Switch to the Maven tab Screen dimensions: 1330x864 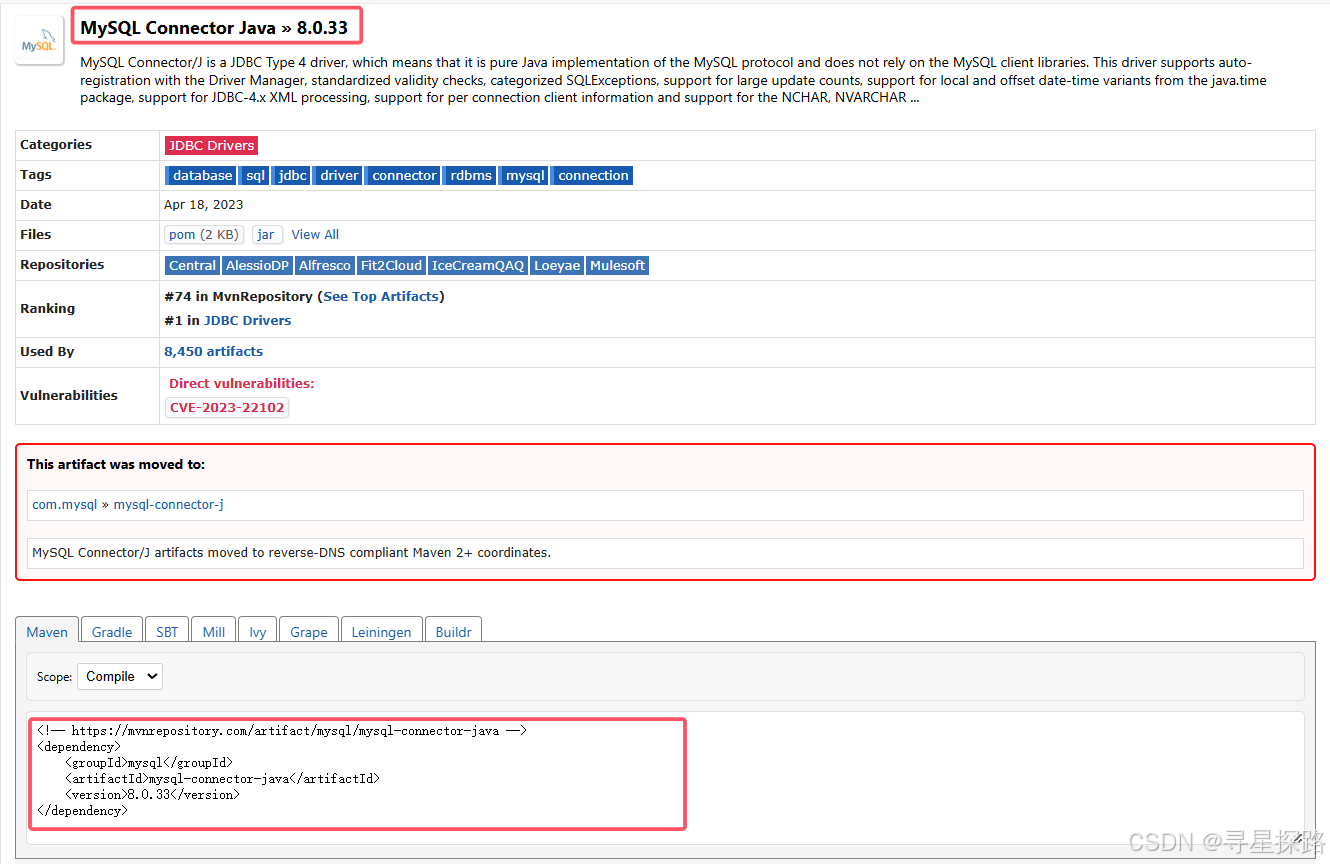pos(47,632)
